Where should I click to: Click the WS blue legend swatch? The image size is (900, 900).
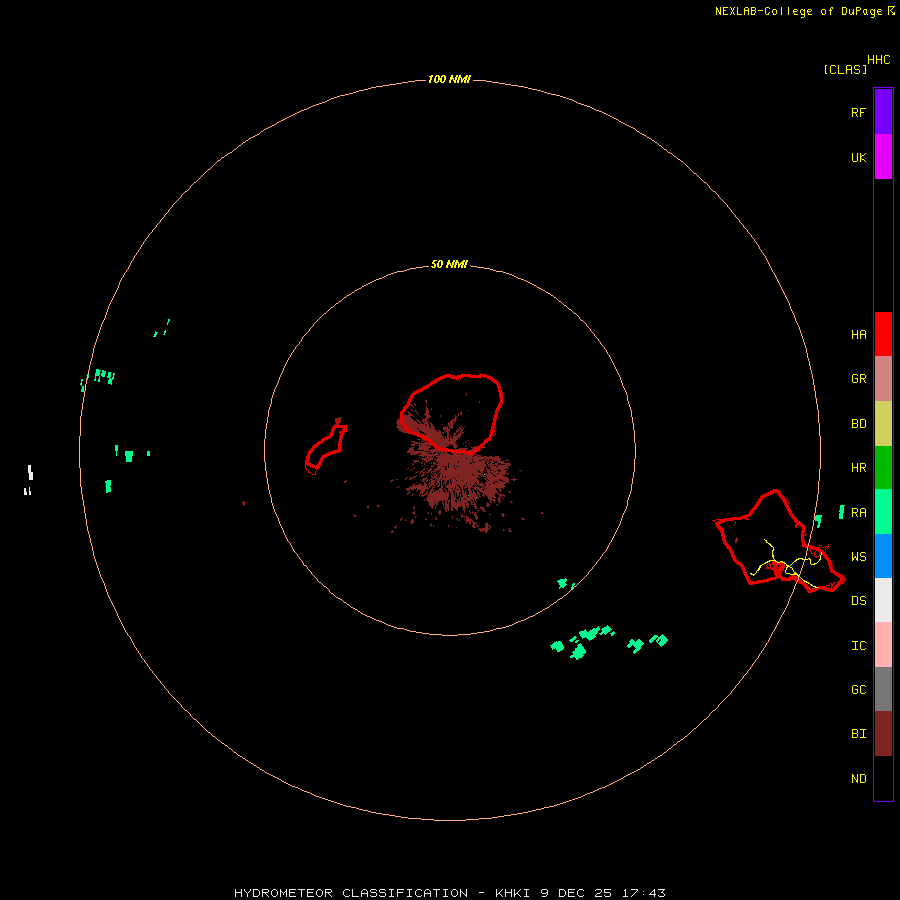(883, 556)
